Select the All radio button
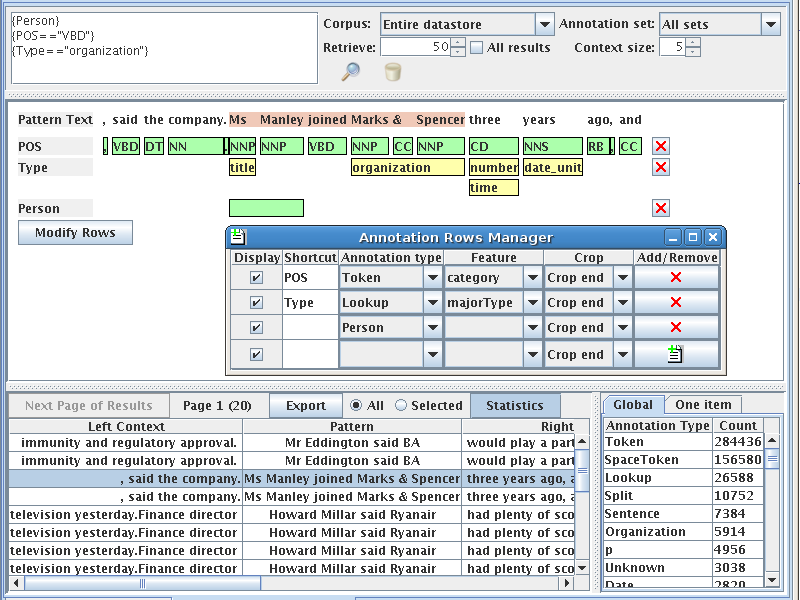This screenshot has width=800, height=600. (x=356, y=406)
